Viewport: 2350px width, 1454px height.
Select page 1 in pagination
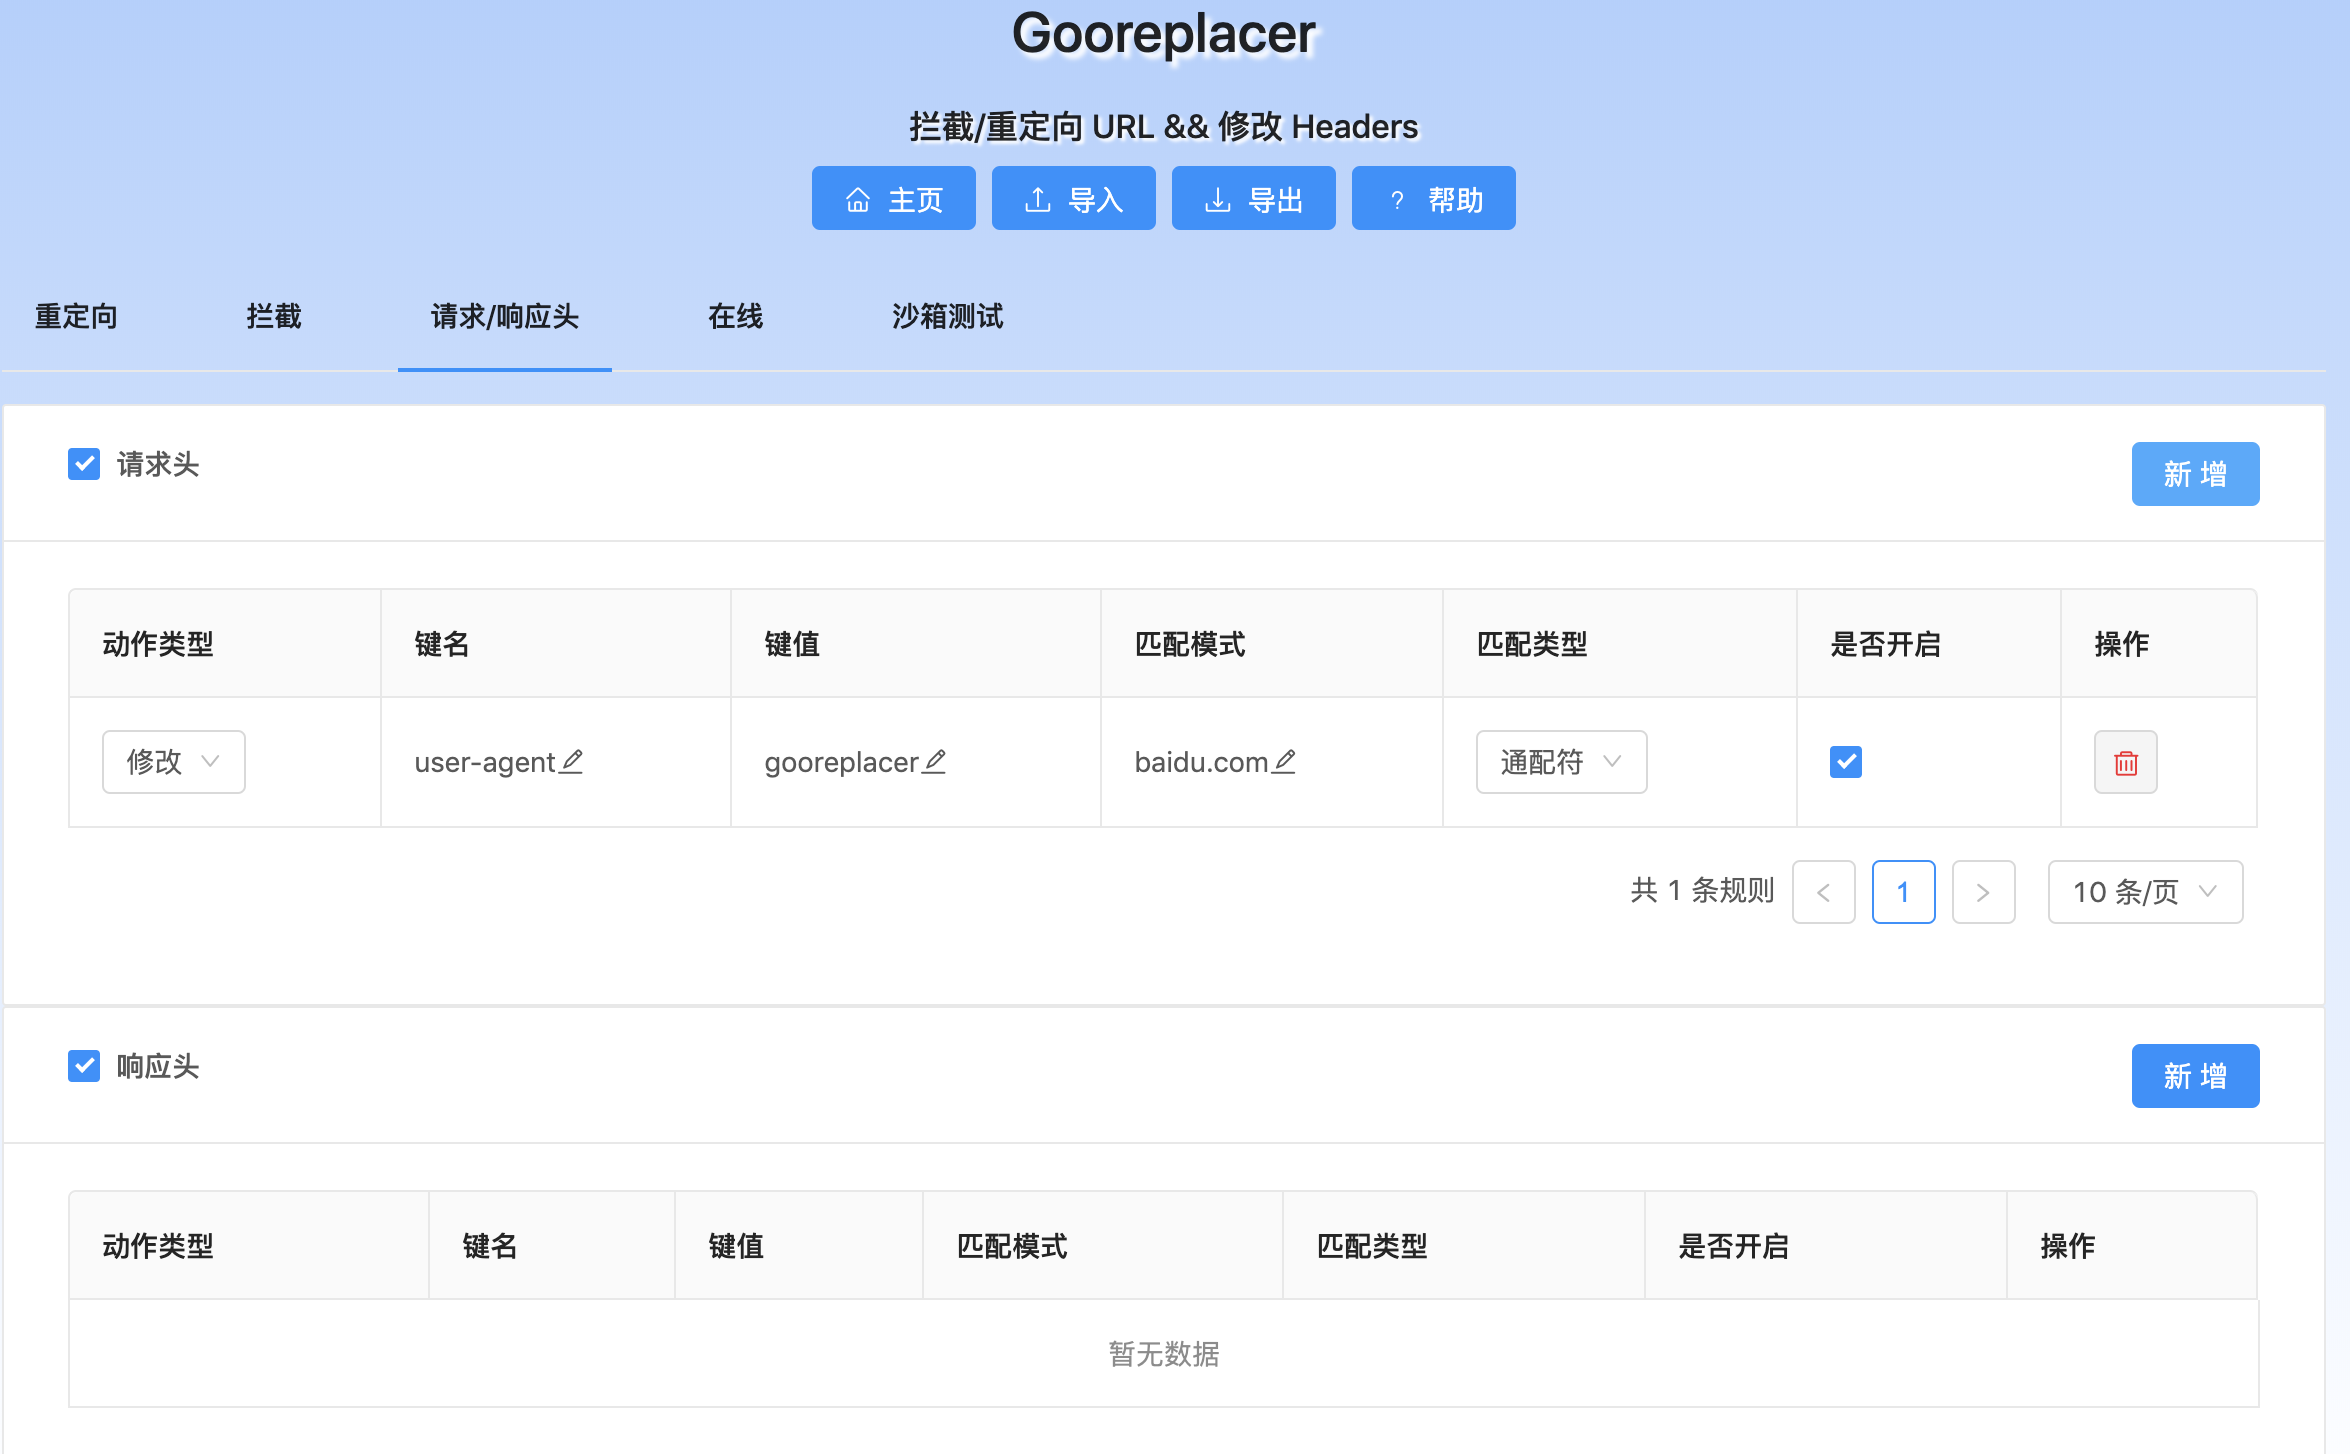pos(1903,892)
